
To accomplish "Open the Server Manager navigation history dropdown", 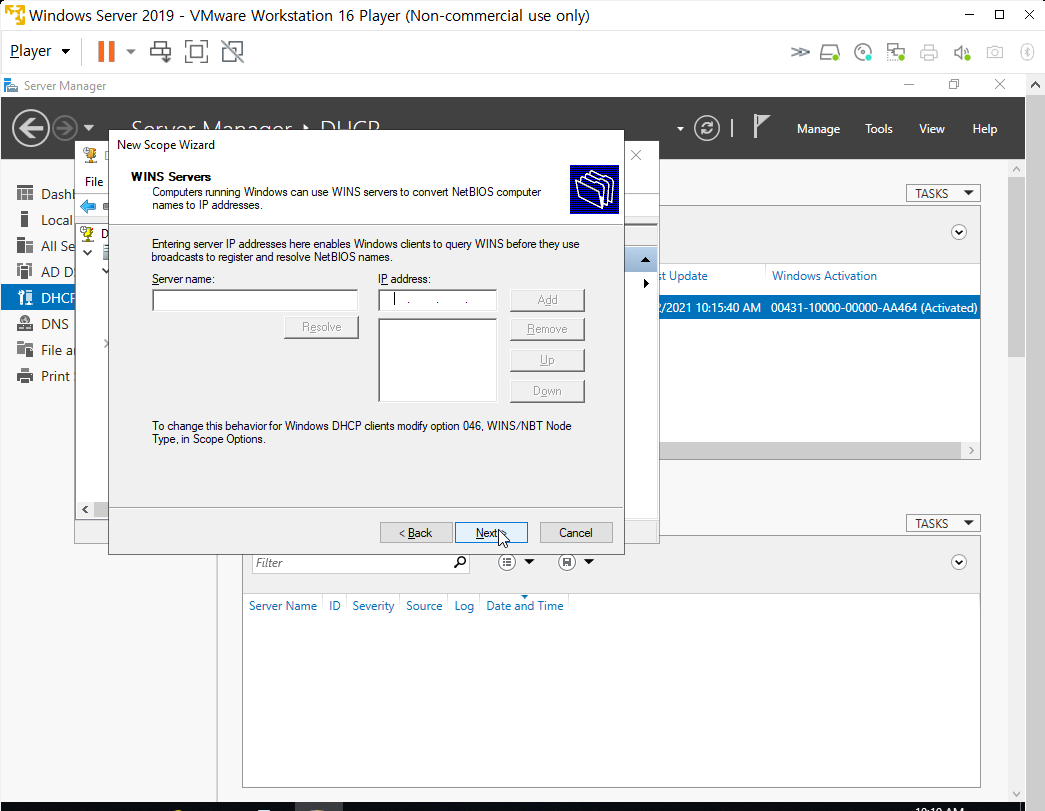I will pyautogui.click(x=89, y=128).
